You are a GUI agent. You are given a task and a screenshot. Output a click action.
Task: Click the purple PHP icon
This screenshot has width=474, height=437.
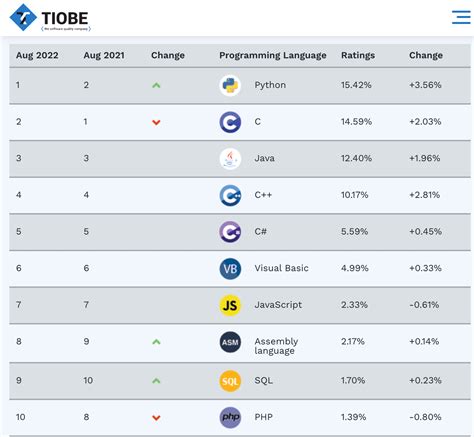click(x=230, y=417)
